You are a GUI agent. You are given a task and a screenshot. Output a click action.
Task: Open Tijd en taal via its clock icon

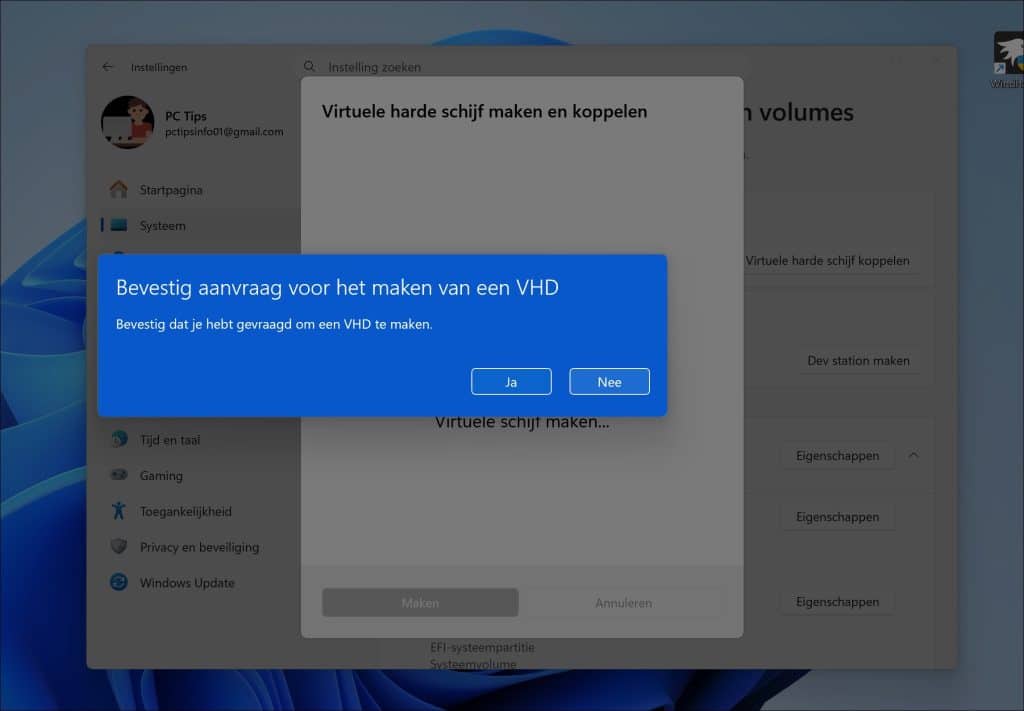point(119,439)
